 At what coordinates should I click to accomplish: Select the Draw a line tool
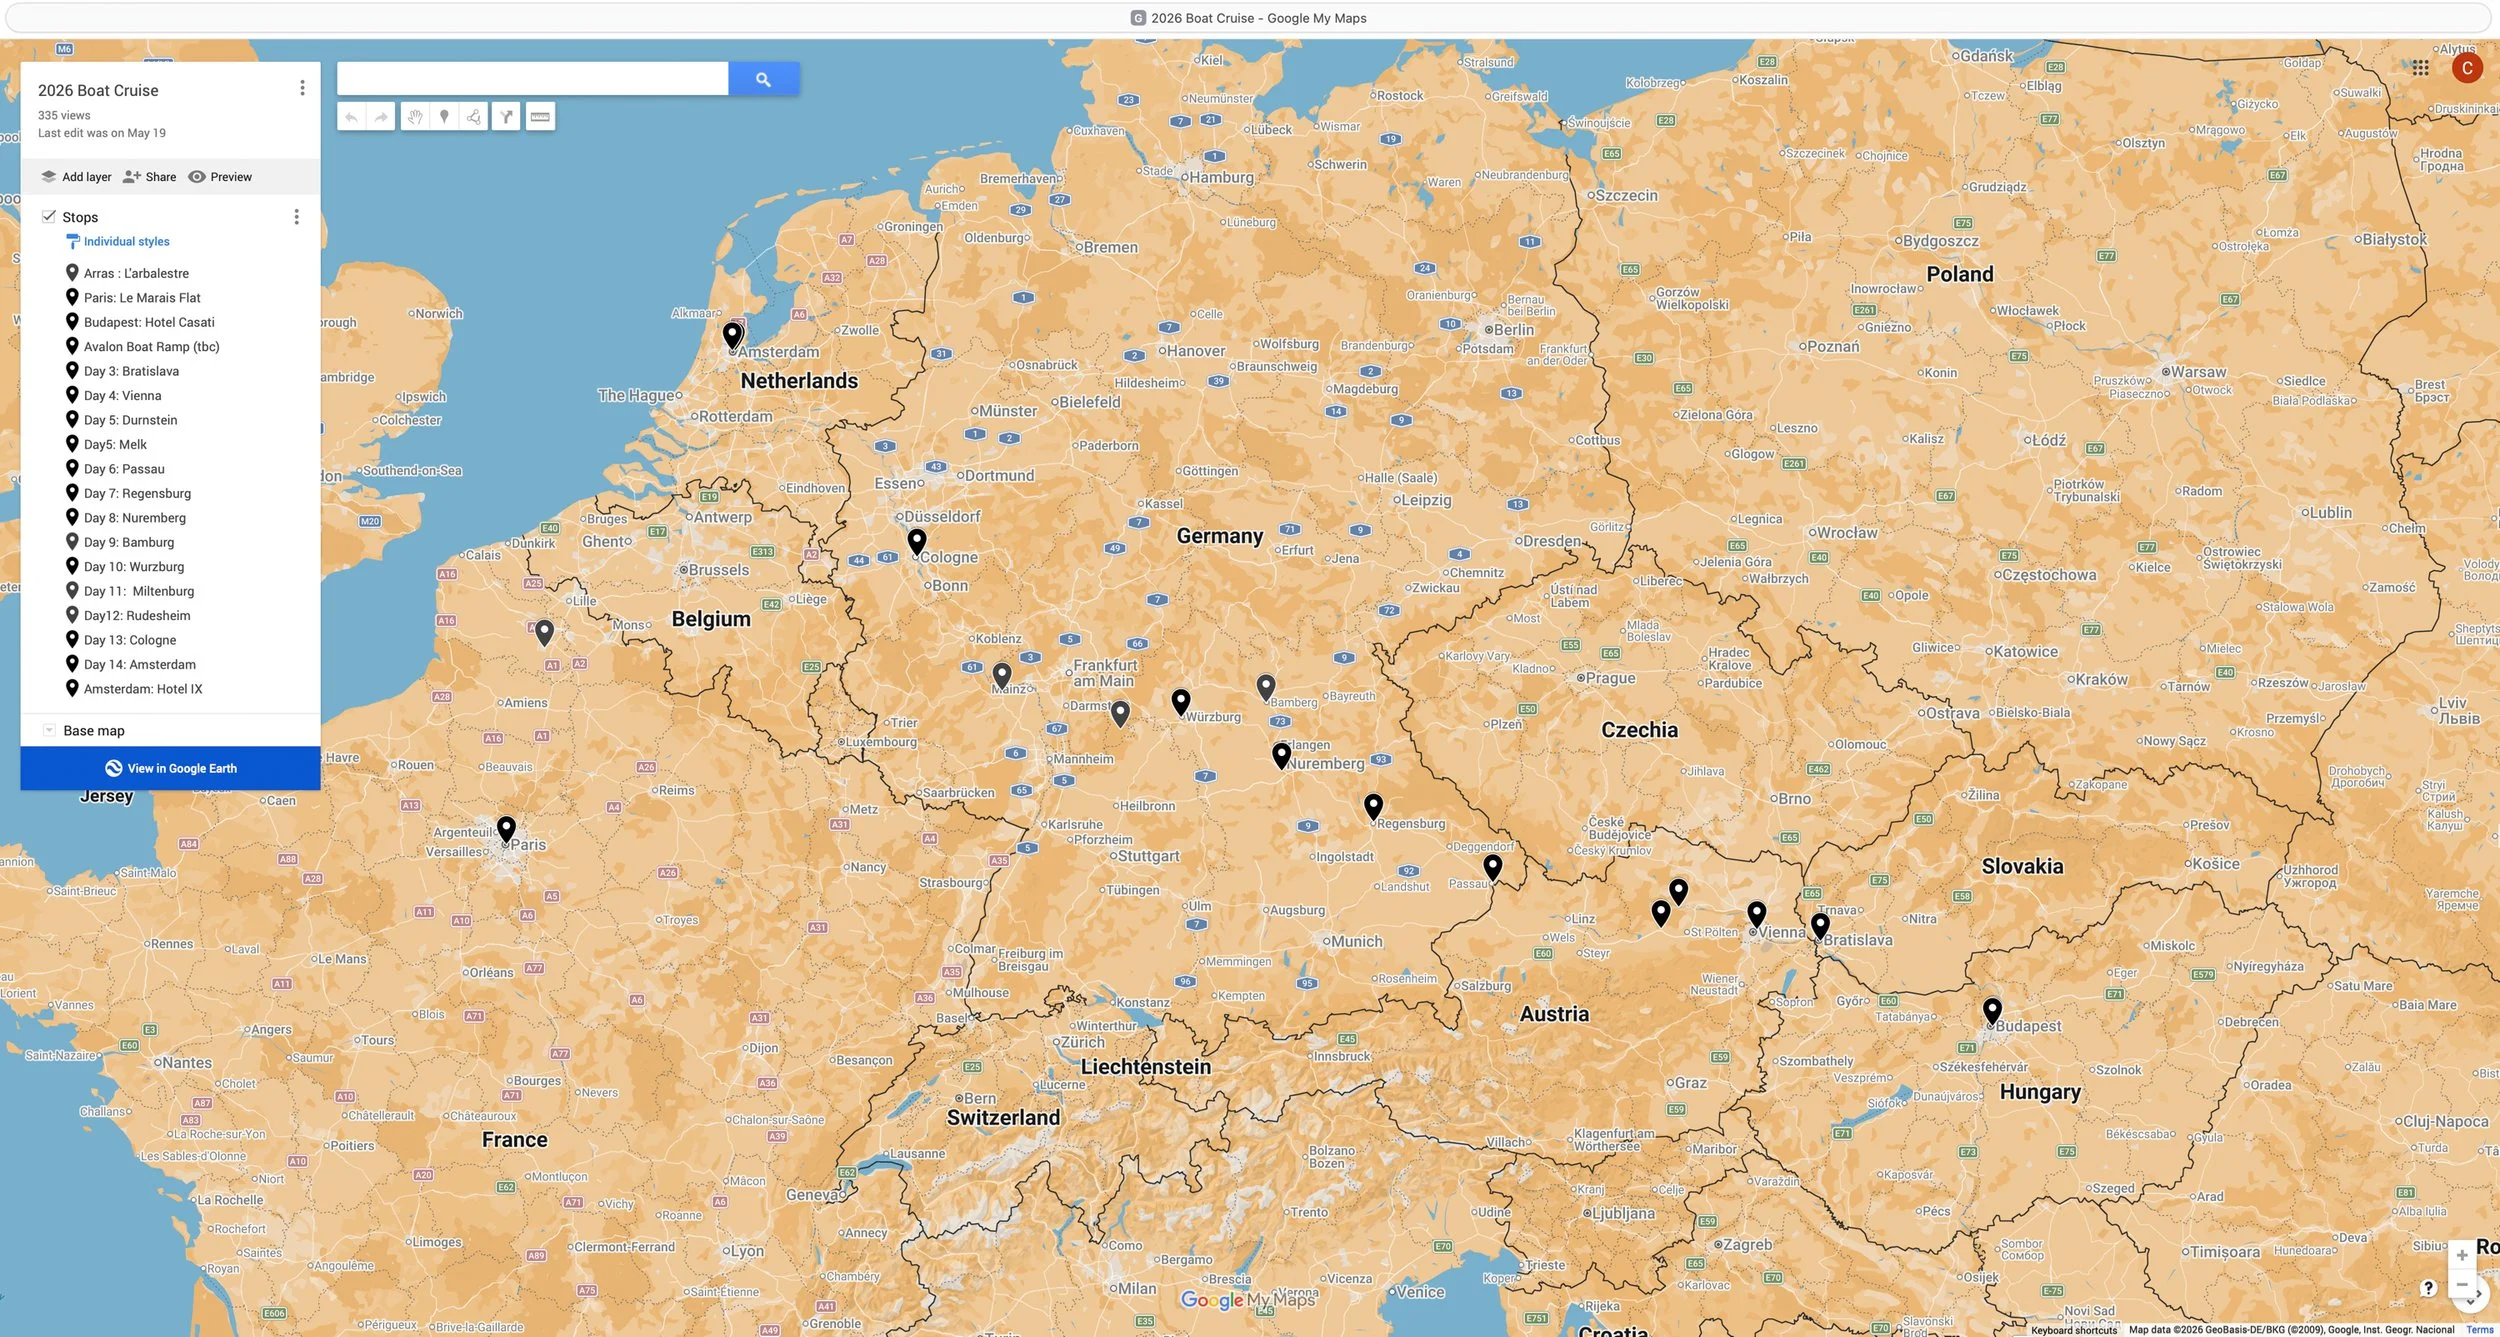(474, 117)
